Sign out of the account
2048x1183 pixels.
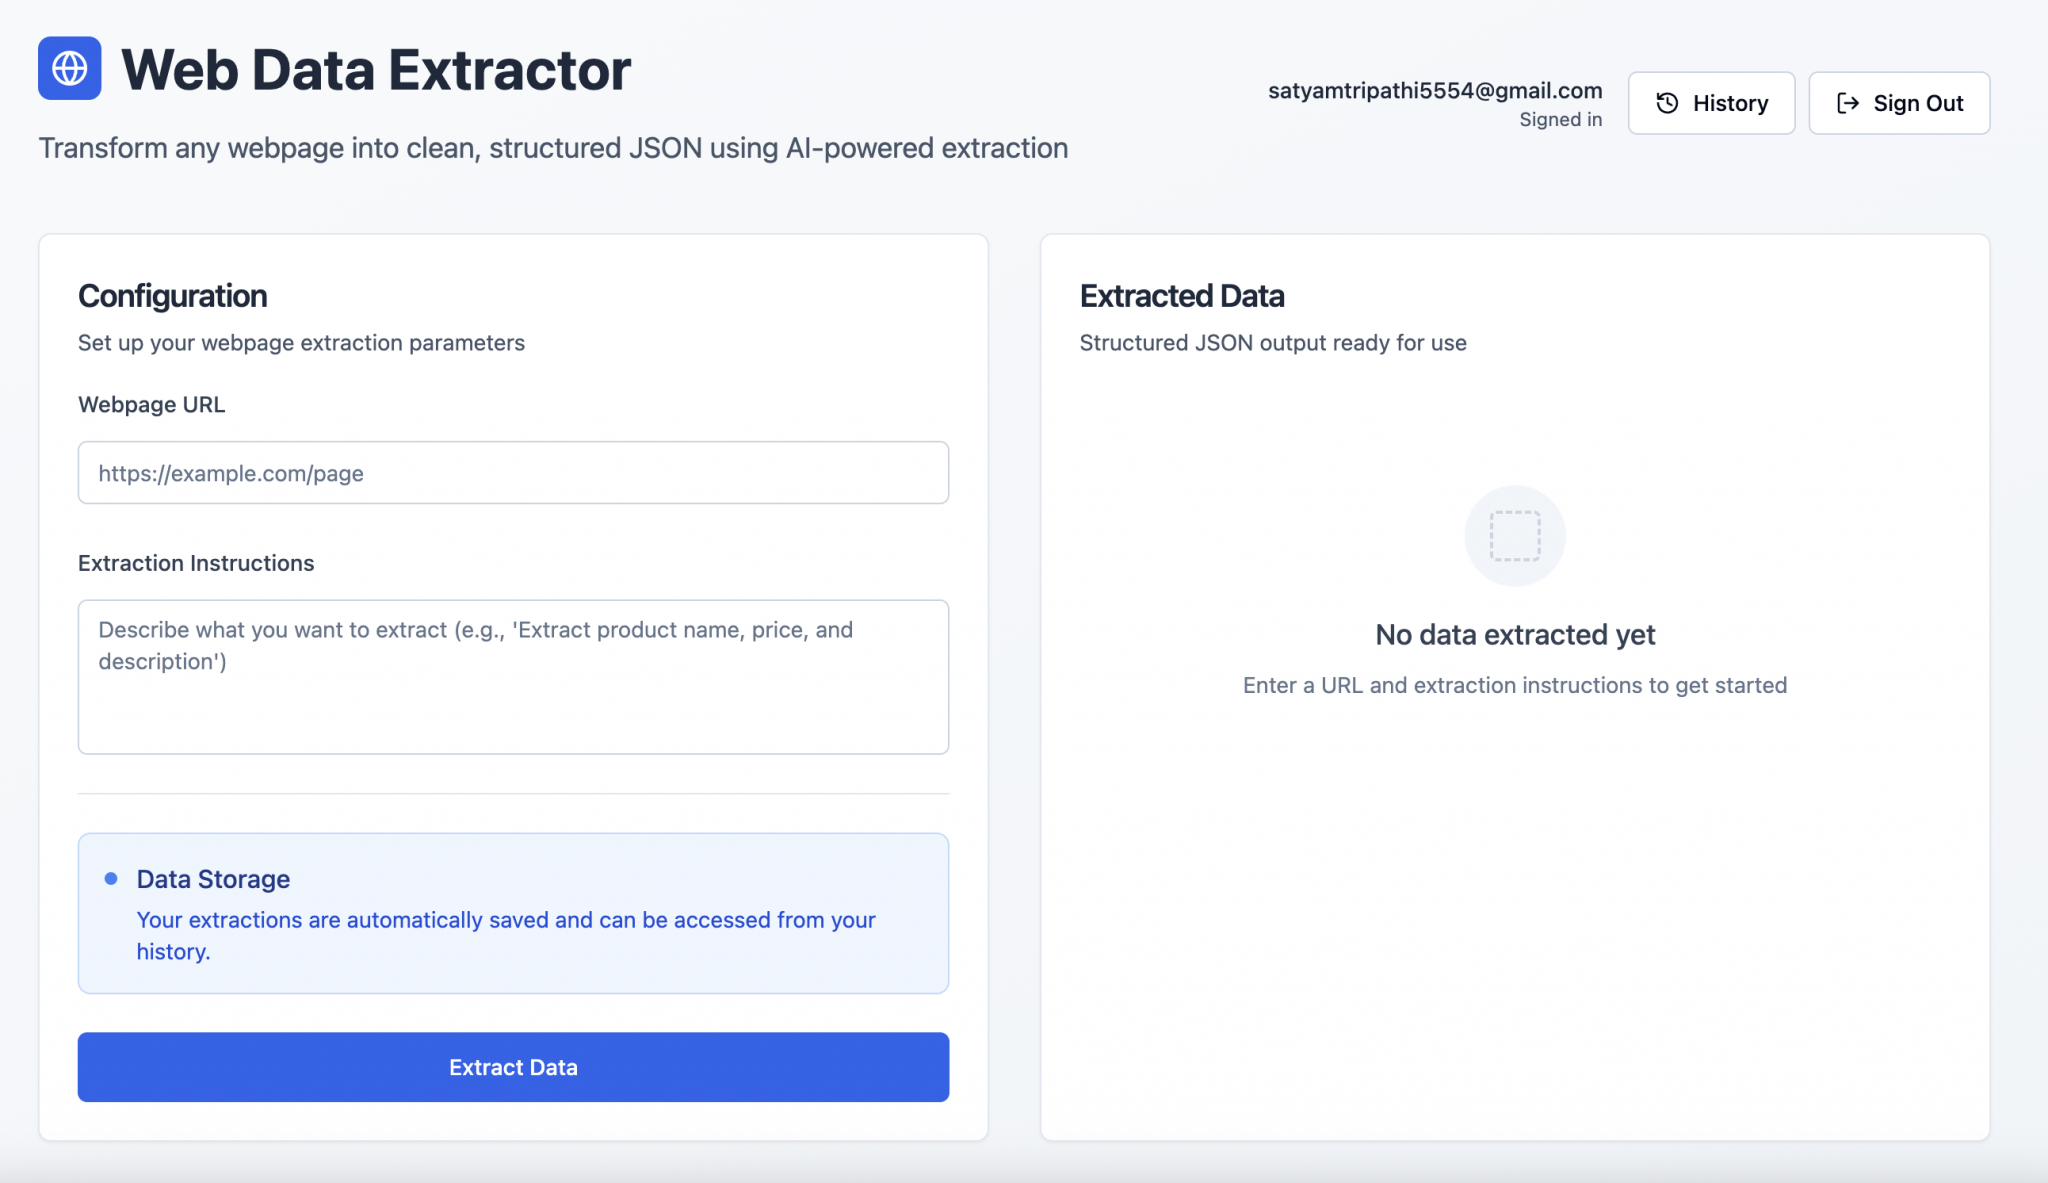[1898, 102]
